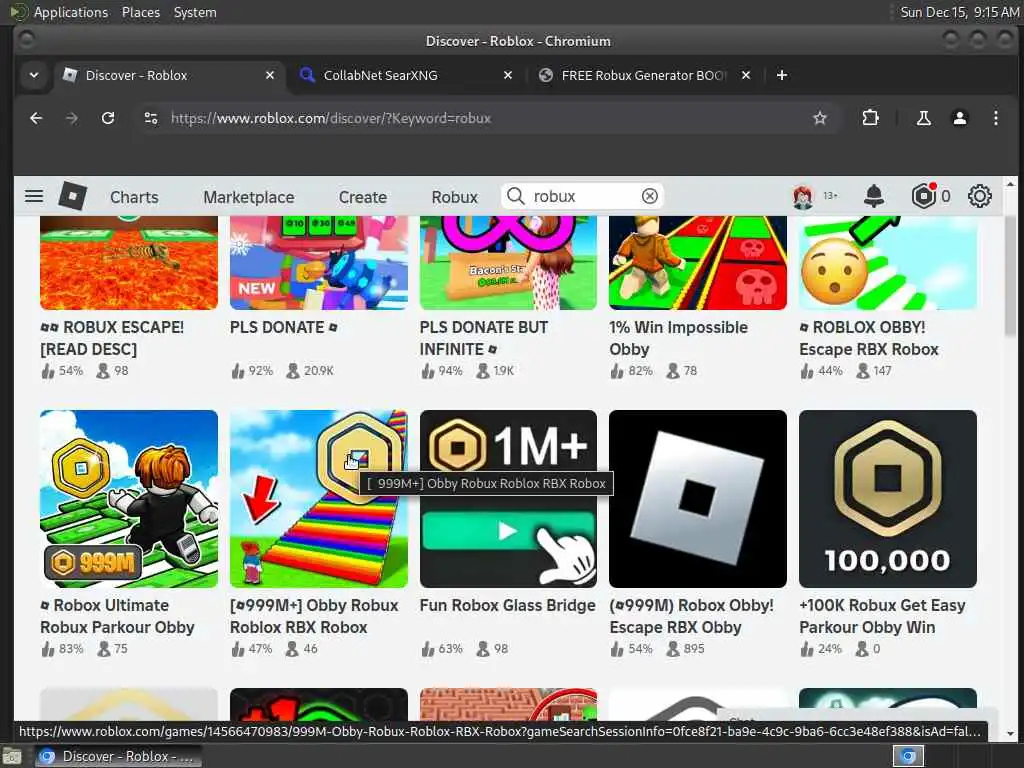Switch to the CollabNet SearXNG tab
The height and width of the screenshot is (768, 1024).
coord(405,75)
